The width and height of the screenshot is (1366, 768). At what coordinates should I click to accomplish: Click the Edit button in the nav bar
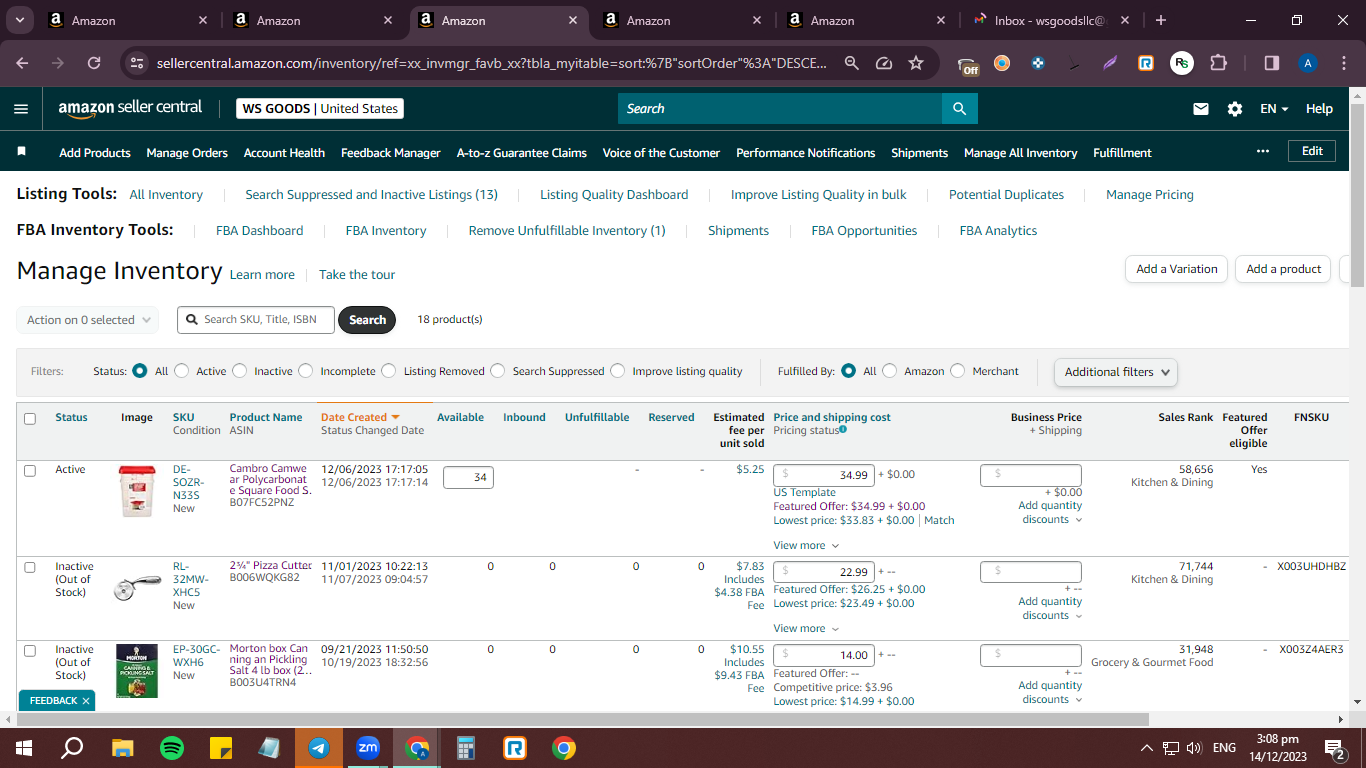[1312, 151]
